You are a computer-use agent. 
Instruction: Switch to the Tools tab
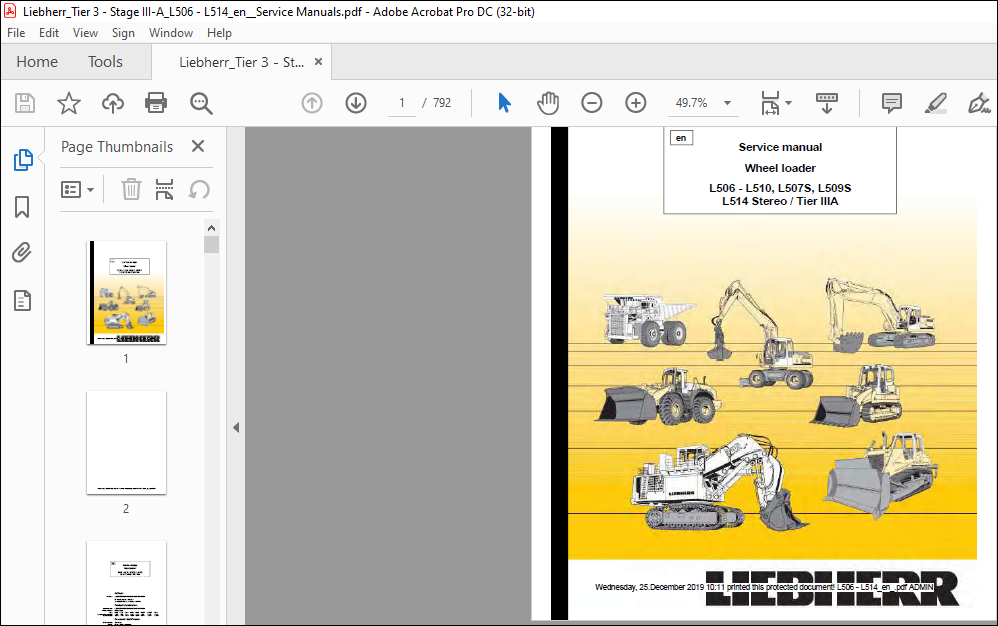(x=105, y=62)
